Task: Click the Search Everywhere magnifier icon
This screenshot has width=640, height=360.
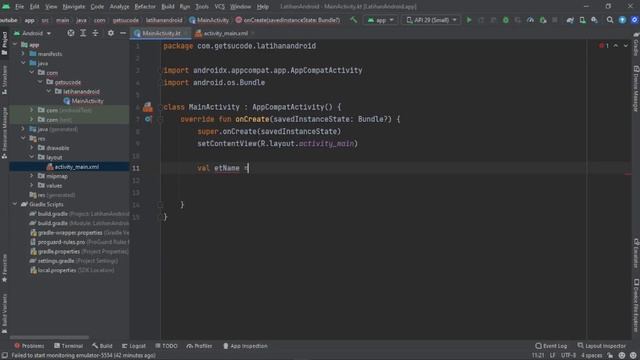Action: pyautogui.click(x=610, y=20)
